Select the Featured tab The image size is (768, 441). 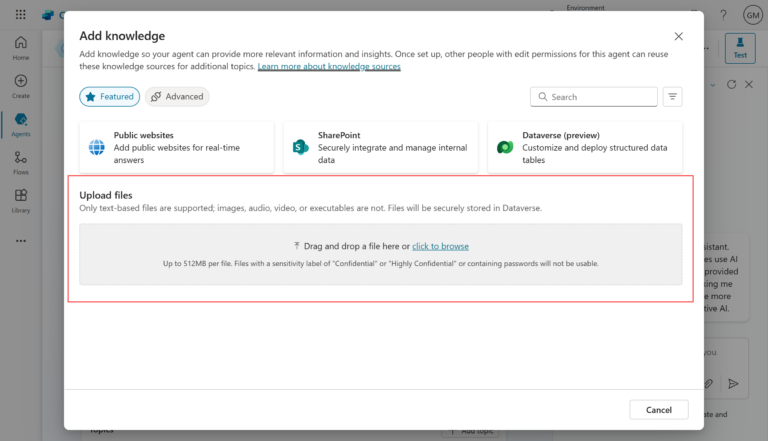(110, 97)
